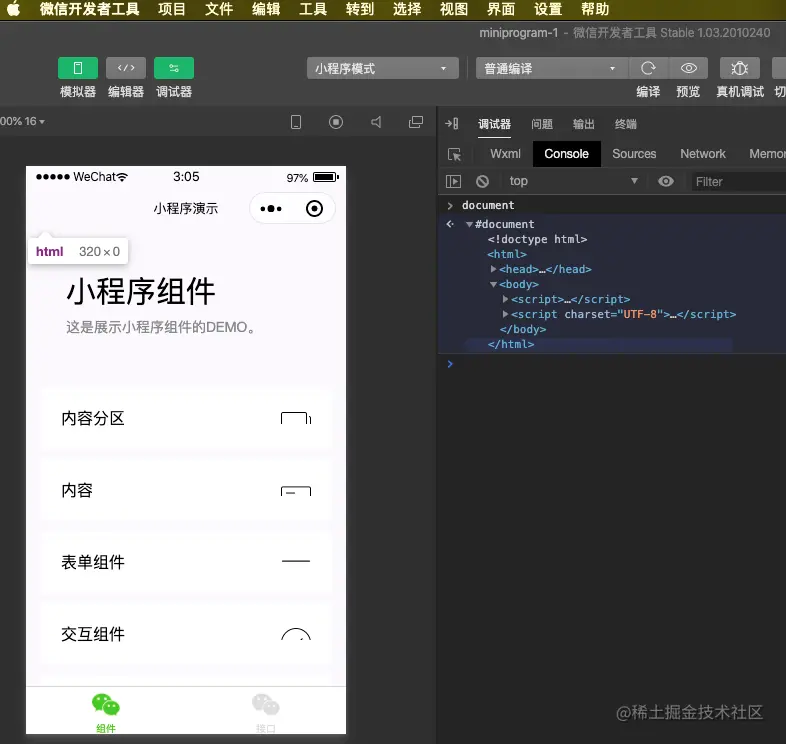
Task: Open the 交互组件 list item
Action: (186, 634)
